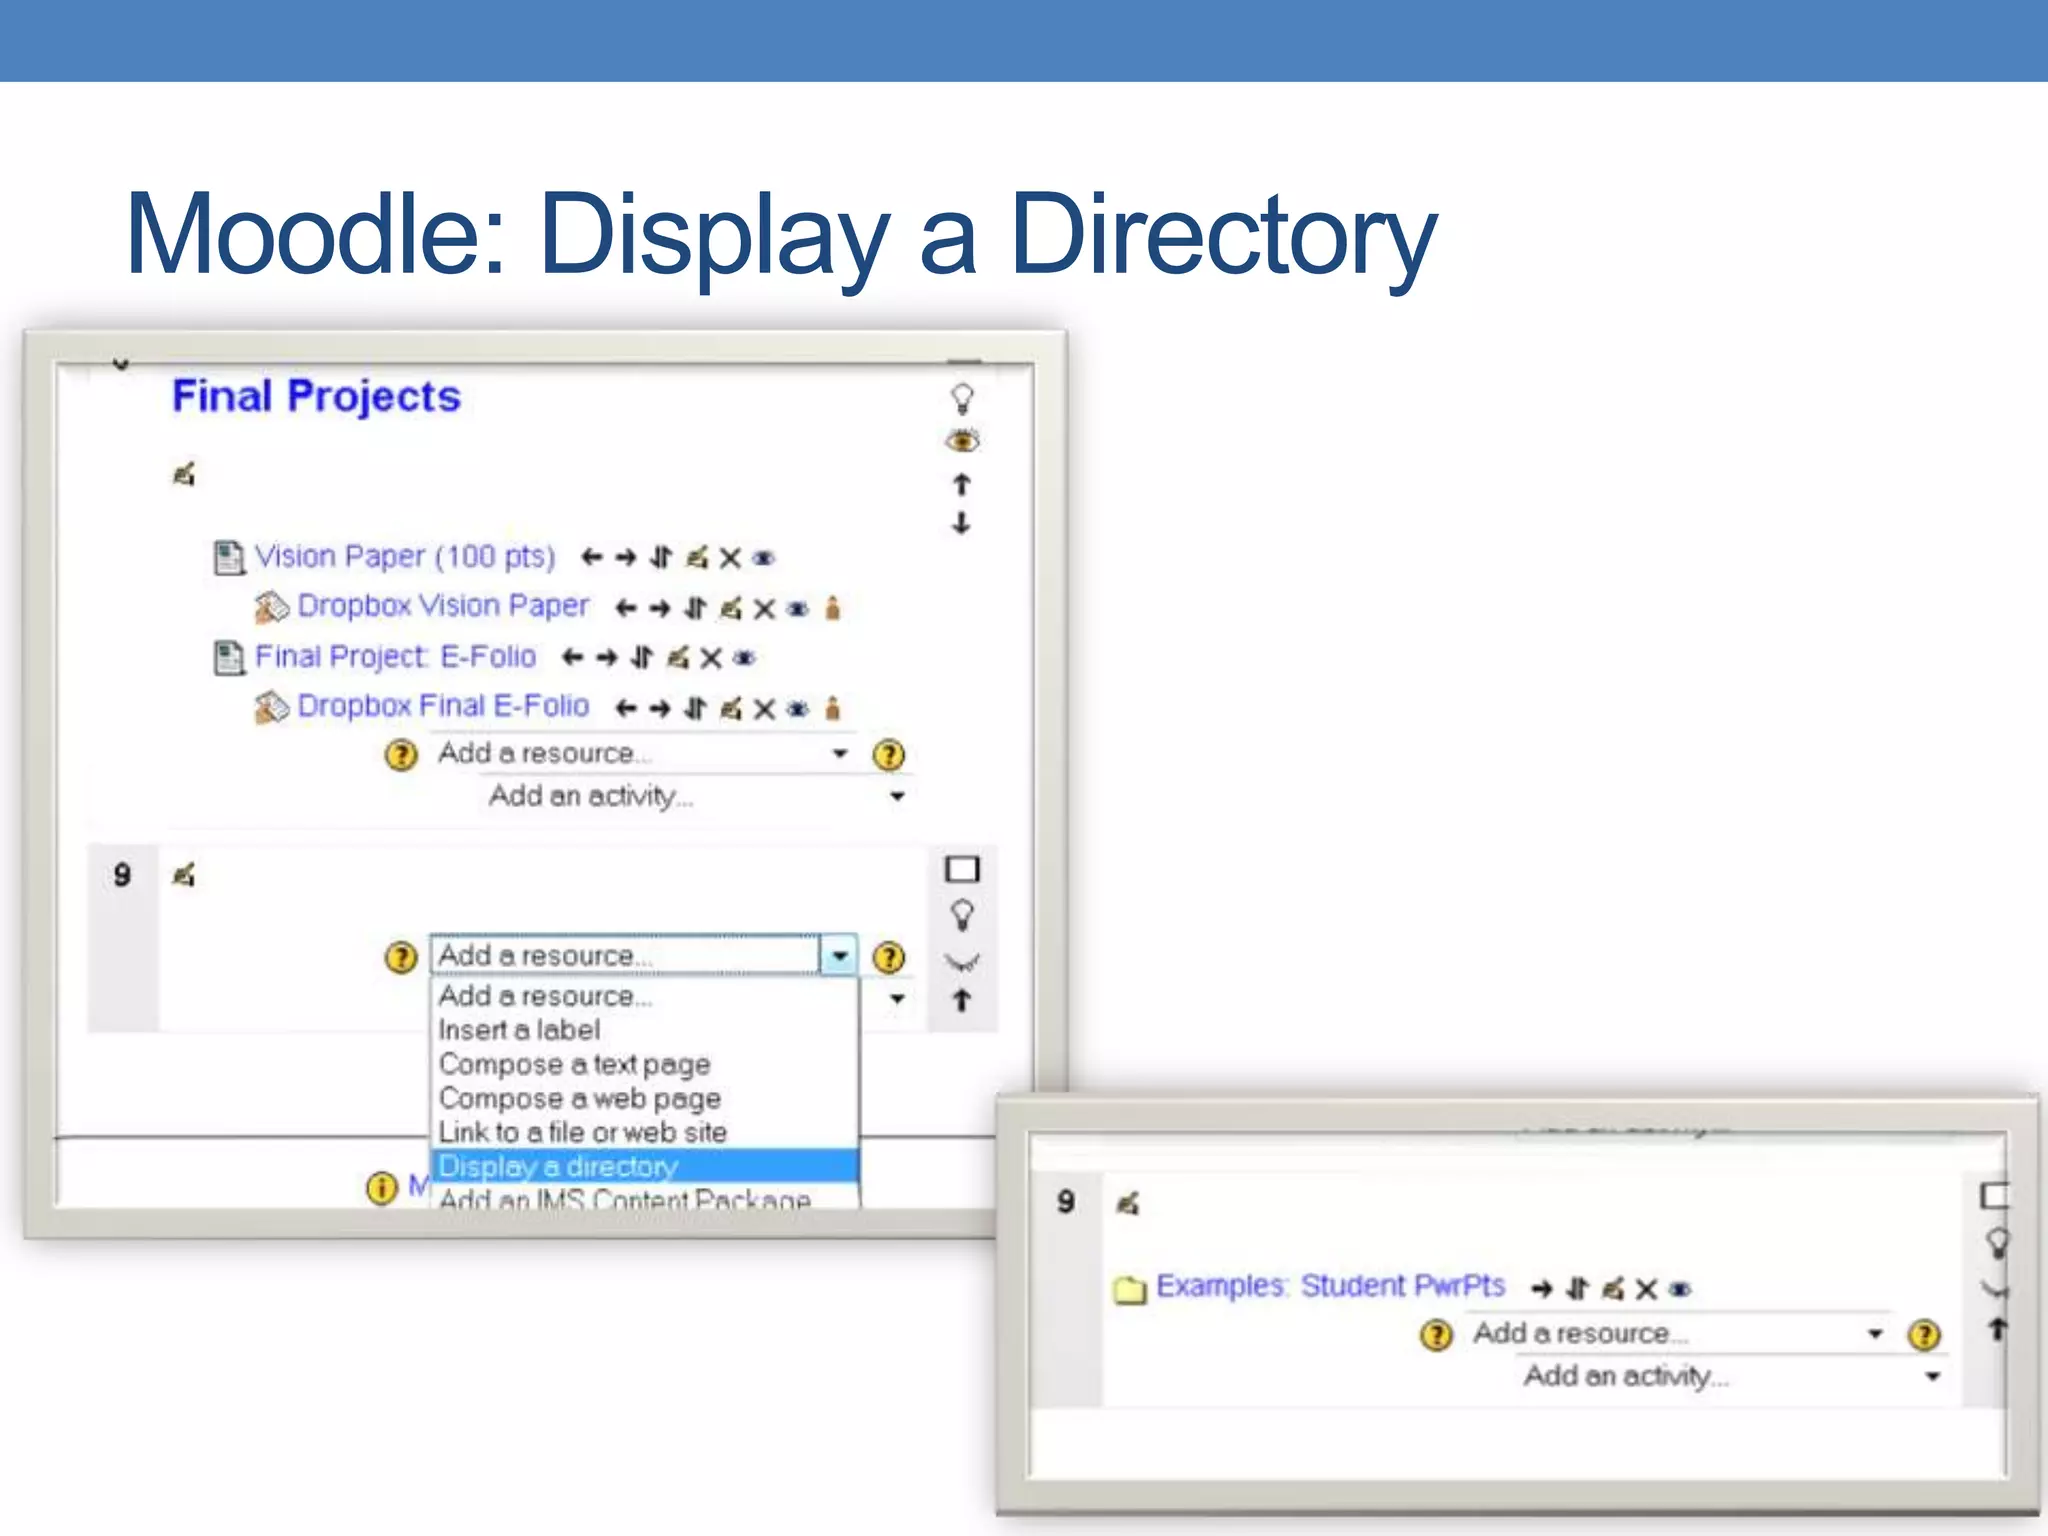Toggle visibility of Final Project: E-Folio
The image size is (2048, 1536).
click(x=744, y=658)
